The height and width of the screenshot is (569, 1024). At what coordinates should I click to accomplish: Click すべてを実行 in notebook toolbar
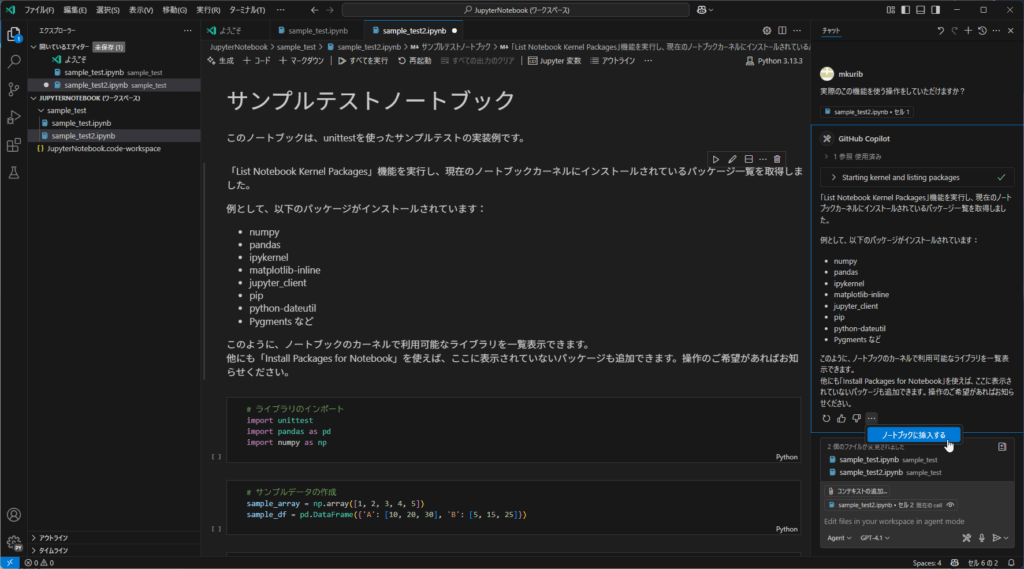pos(362,61)
